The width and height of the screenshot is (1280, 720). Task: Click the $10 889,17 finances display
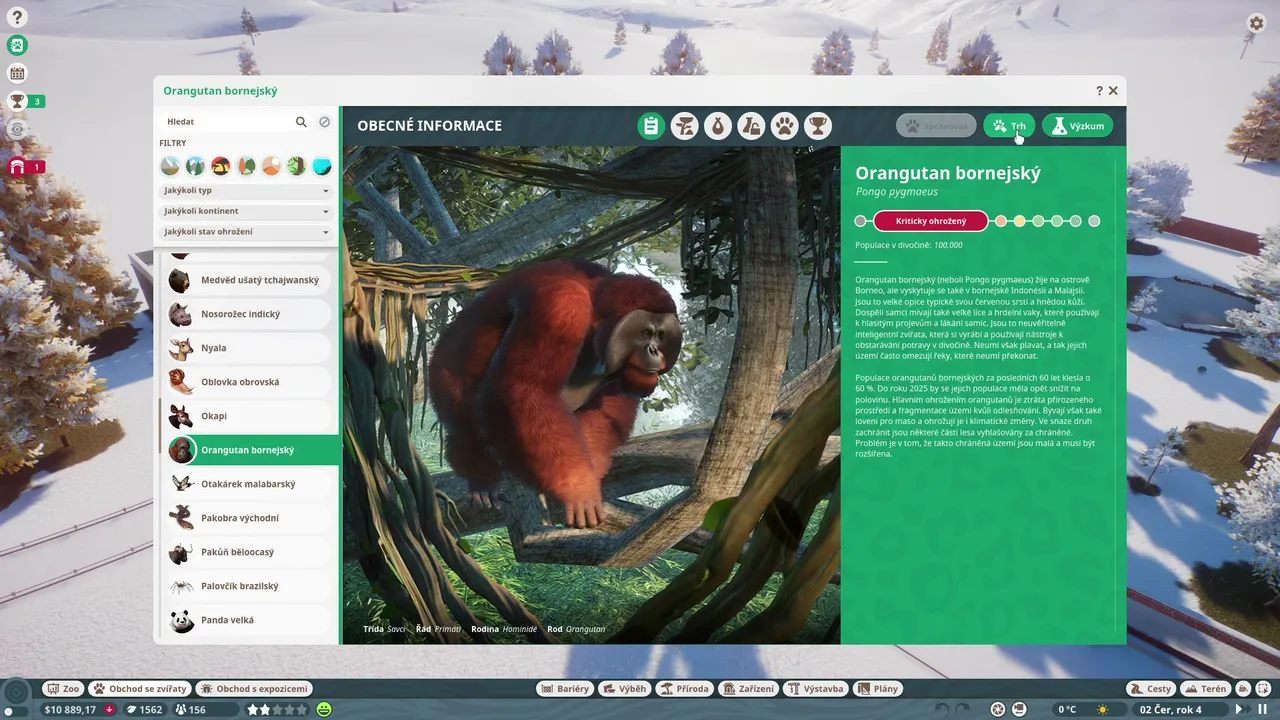[x=79, y=709]
